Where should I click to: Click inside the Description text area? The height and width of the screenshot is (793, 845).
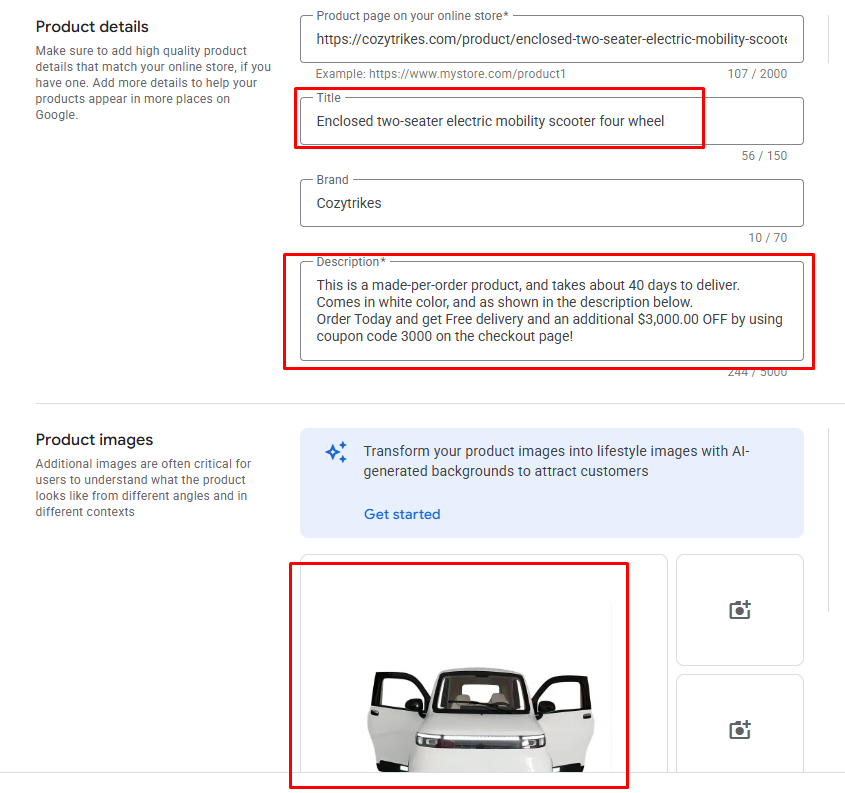(x=551, y=311)
